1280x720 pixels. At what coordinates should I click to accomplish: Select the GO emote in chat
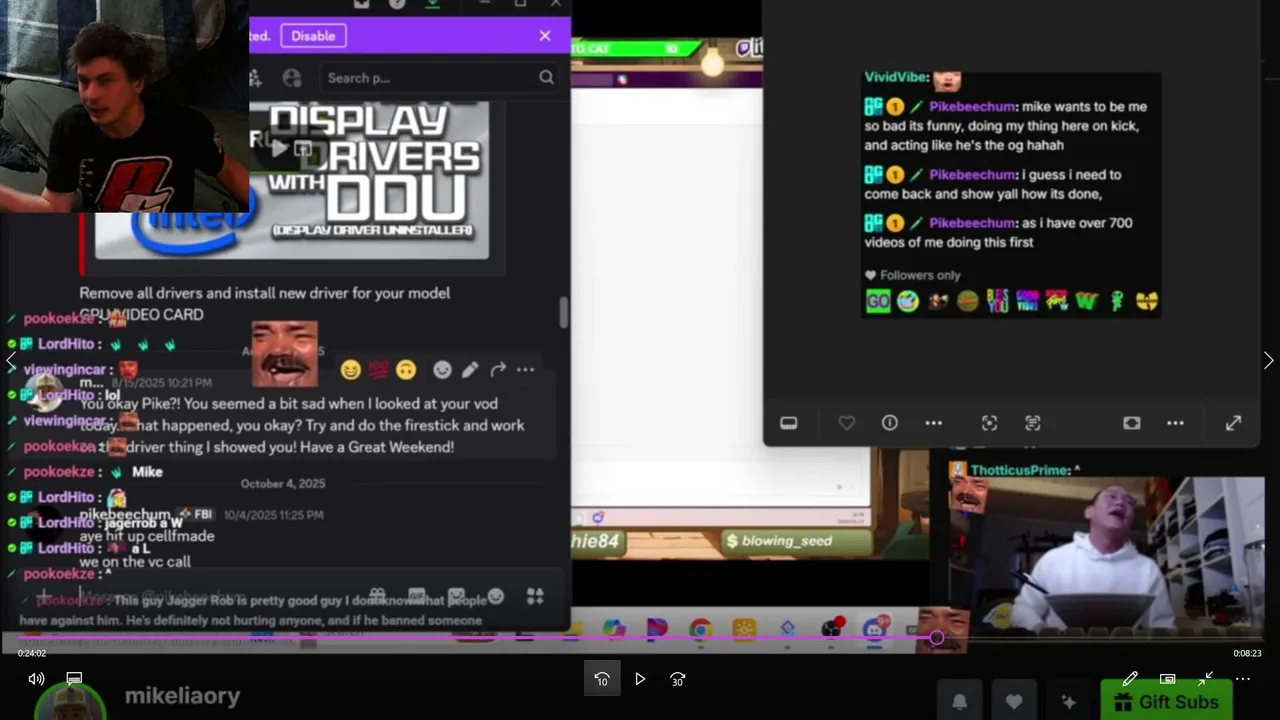878,301
